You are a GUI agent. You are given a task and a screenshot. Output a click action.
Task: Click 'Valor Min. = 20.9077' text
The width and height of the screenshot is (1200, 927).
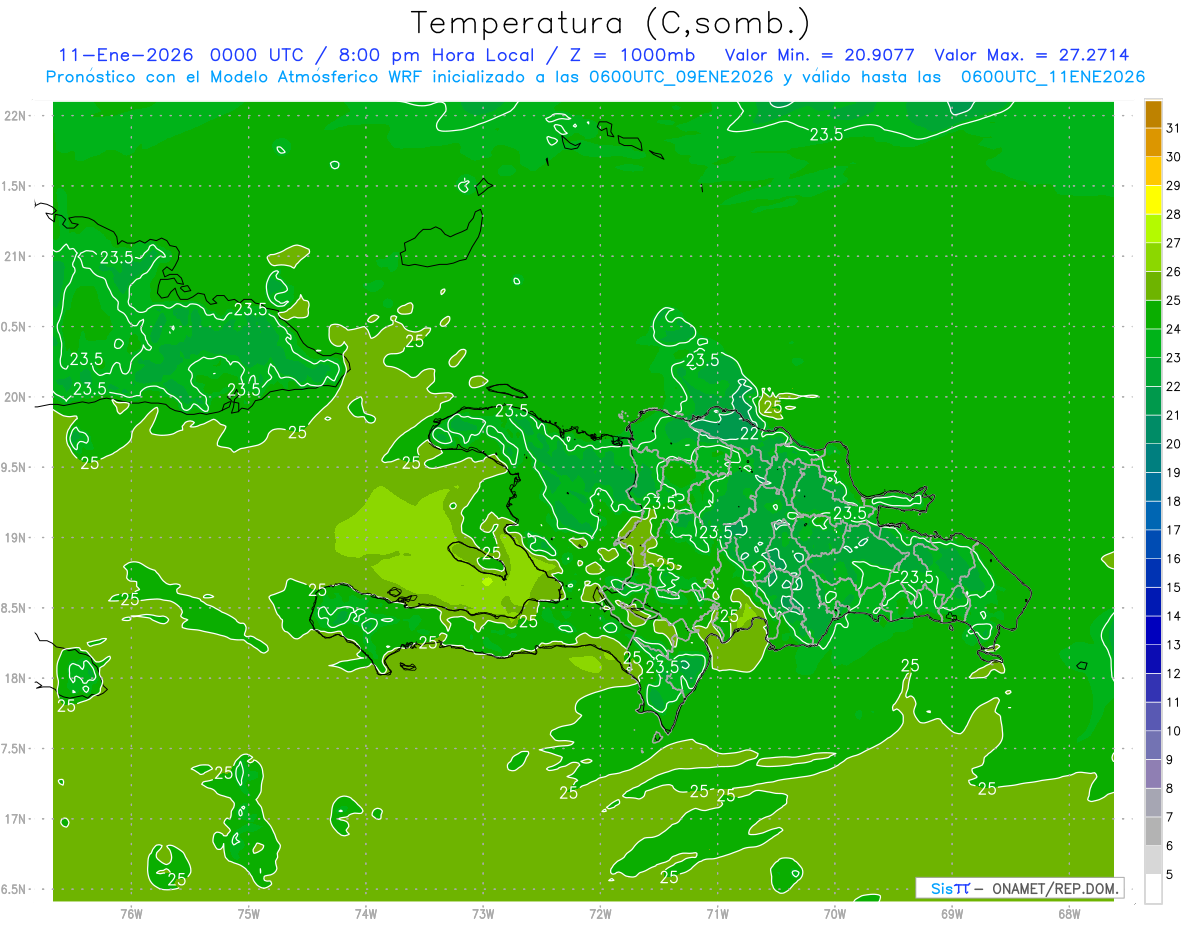coord(819,55)
